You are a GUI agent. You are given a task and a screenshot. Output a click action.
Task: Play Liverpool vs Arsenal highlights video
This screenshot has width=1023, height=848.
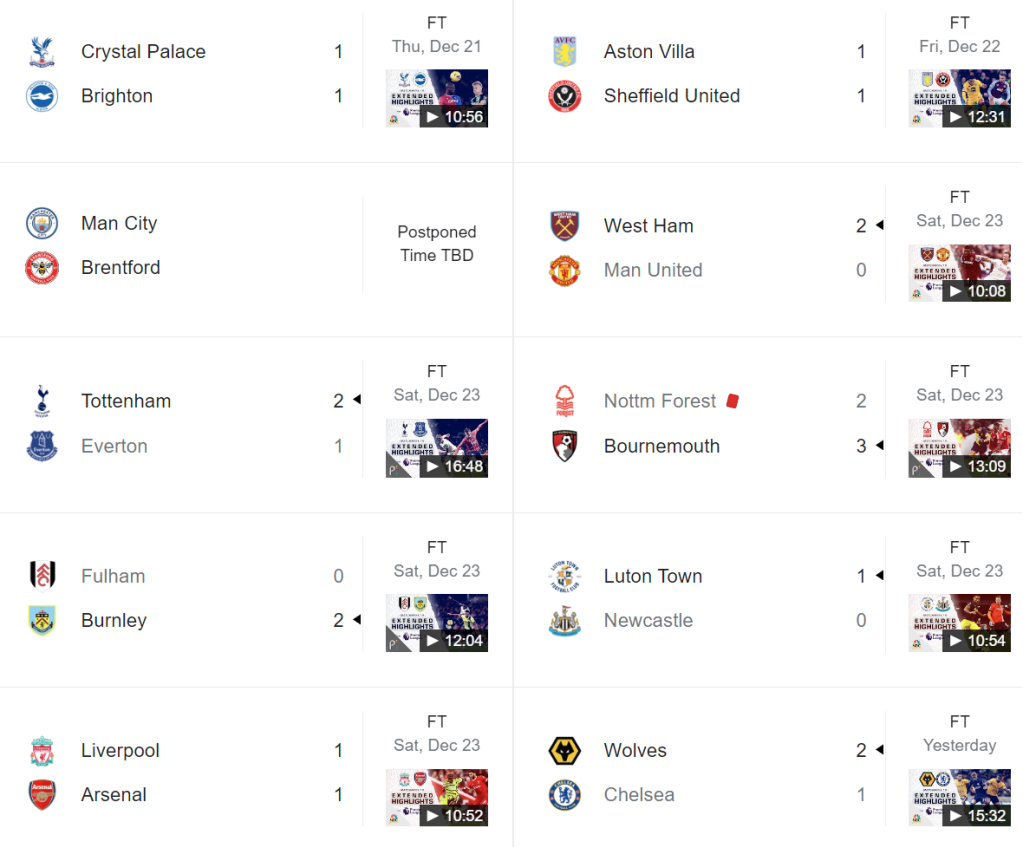coord(437,797)
